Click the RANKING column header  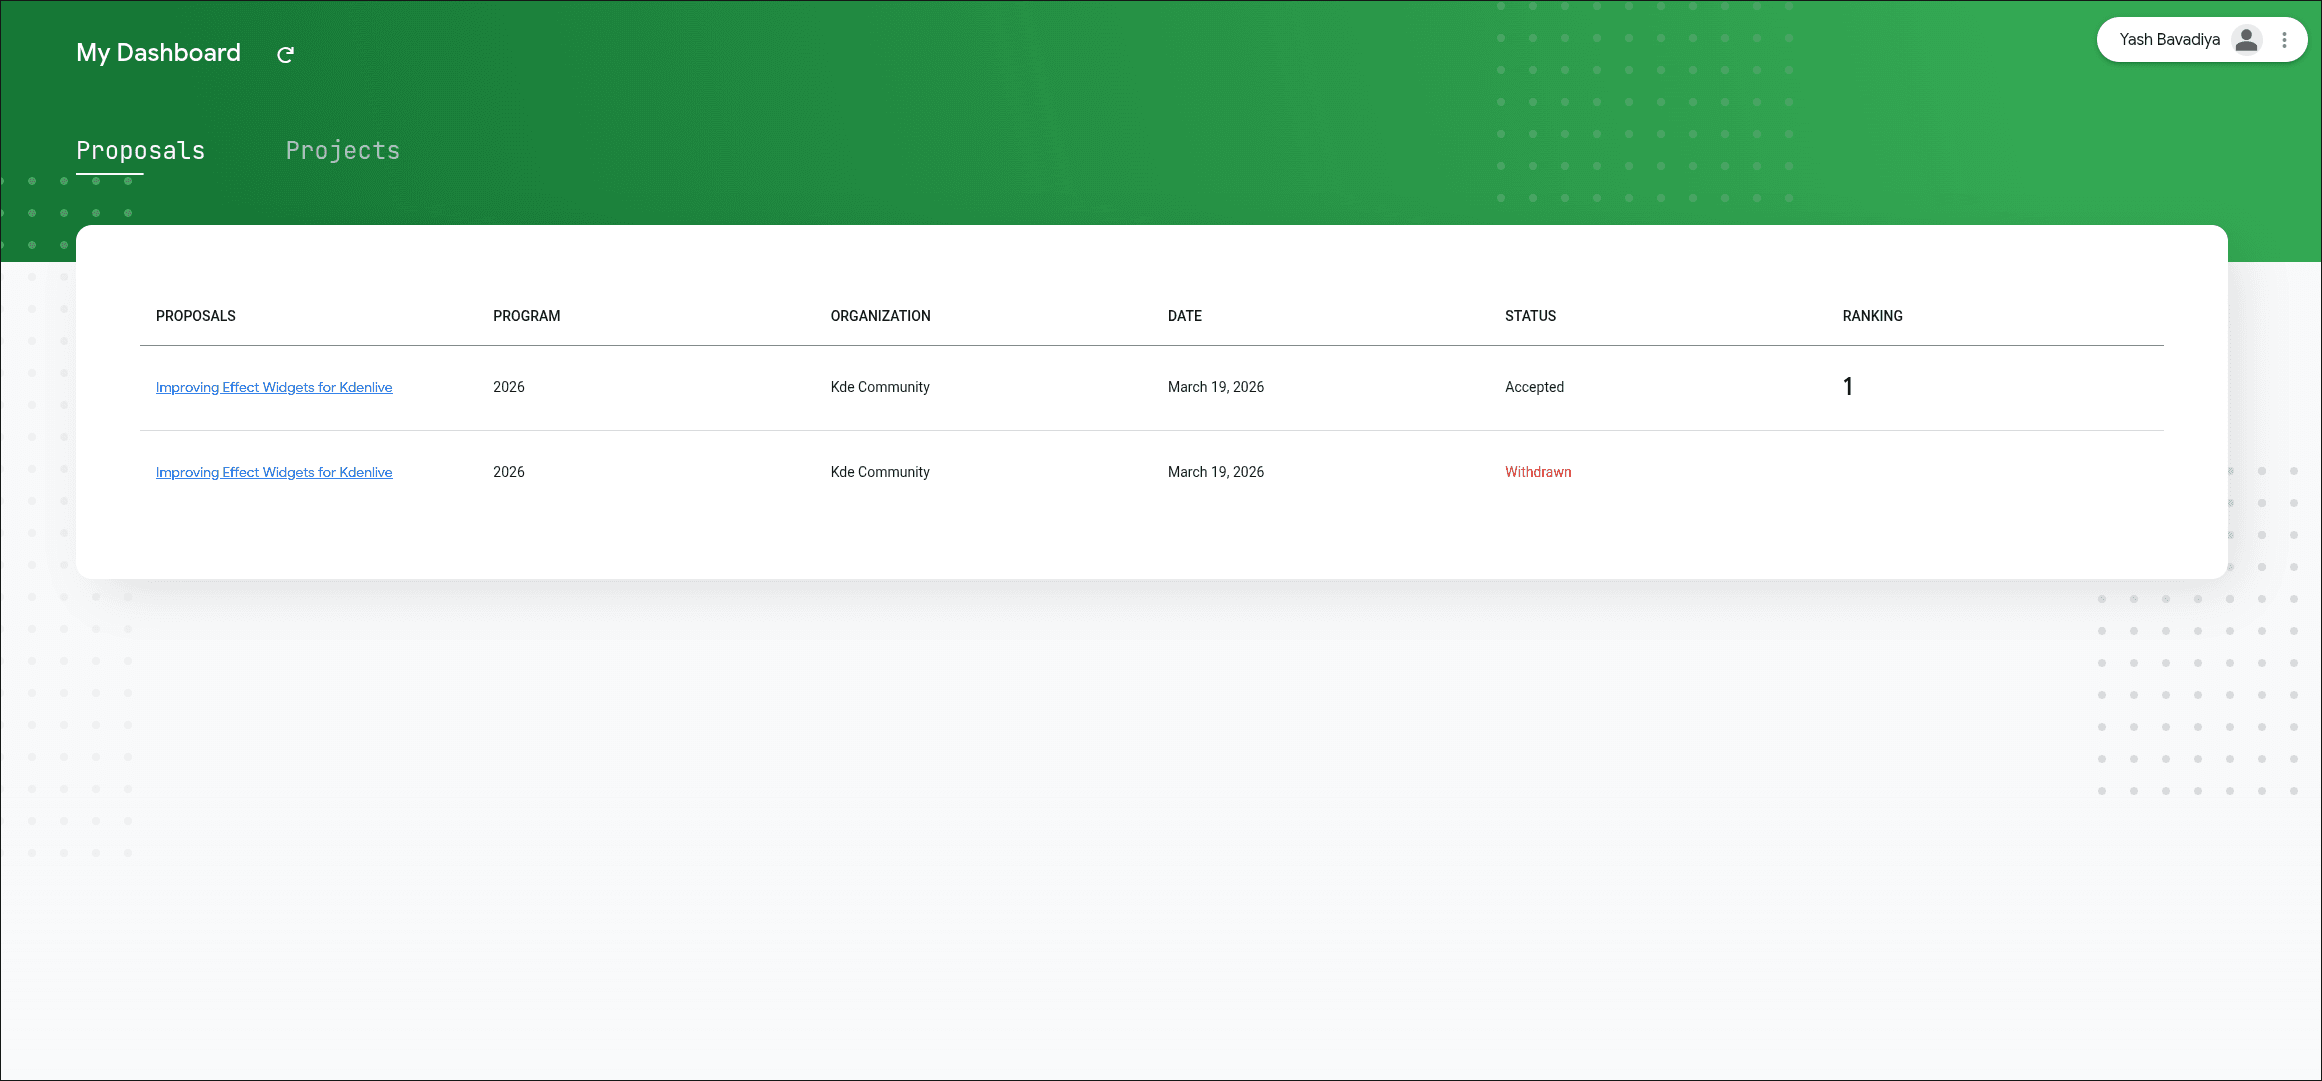coord(1873,316)
